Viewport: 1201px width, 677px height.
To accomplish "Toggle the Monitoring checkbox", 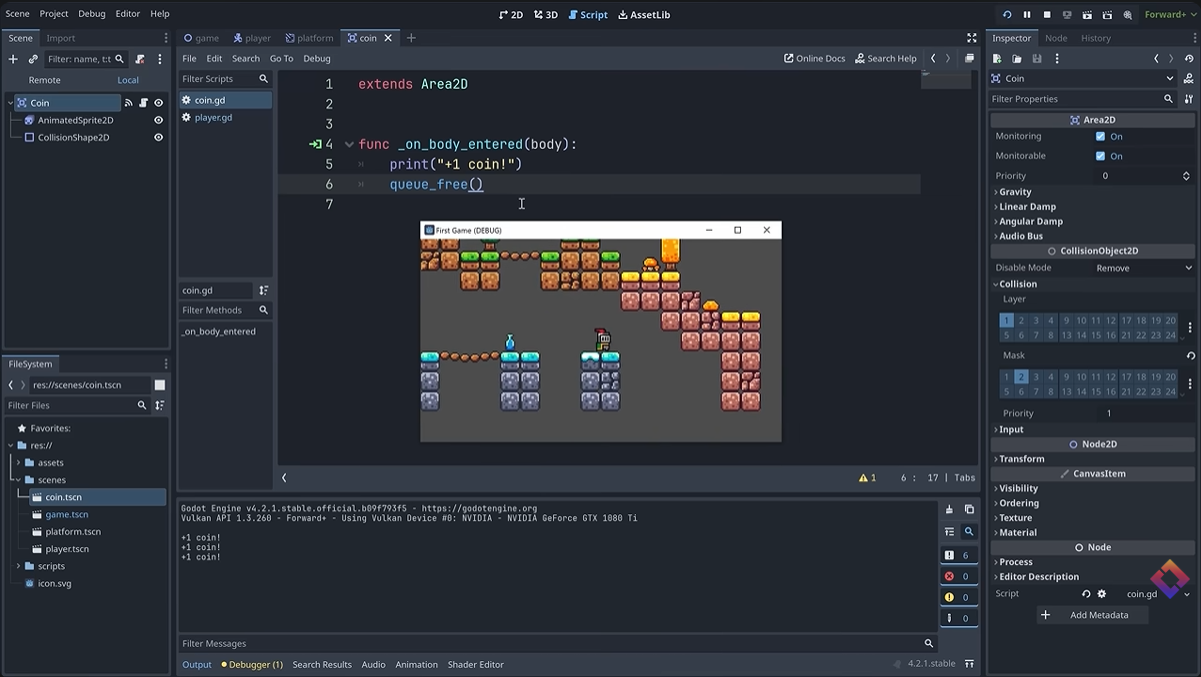I will [1100, 136].
